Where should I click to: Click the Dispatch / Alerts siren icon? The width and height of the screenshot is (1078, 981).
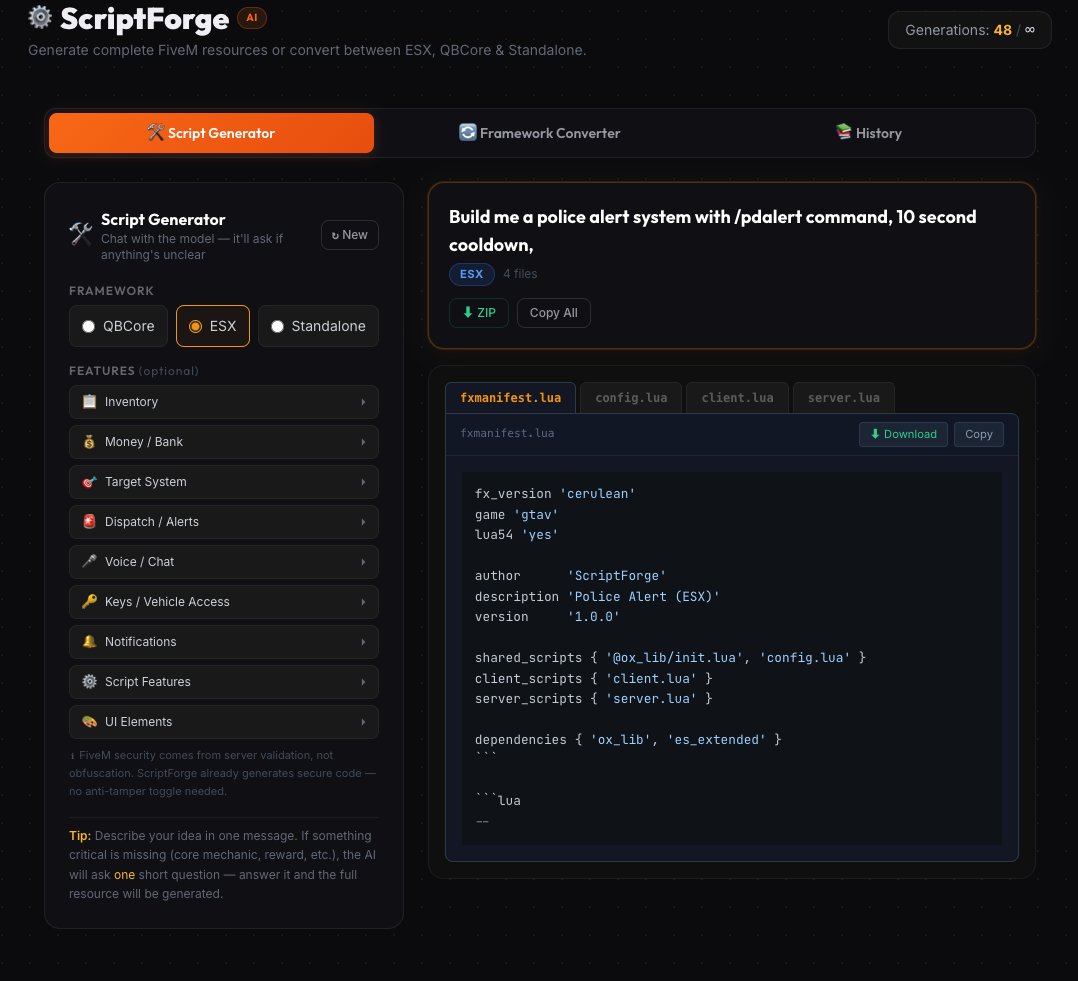[x=89, y=521]
